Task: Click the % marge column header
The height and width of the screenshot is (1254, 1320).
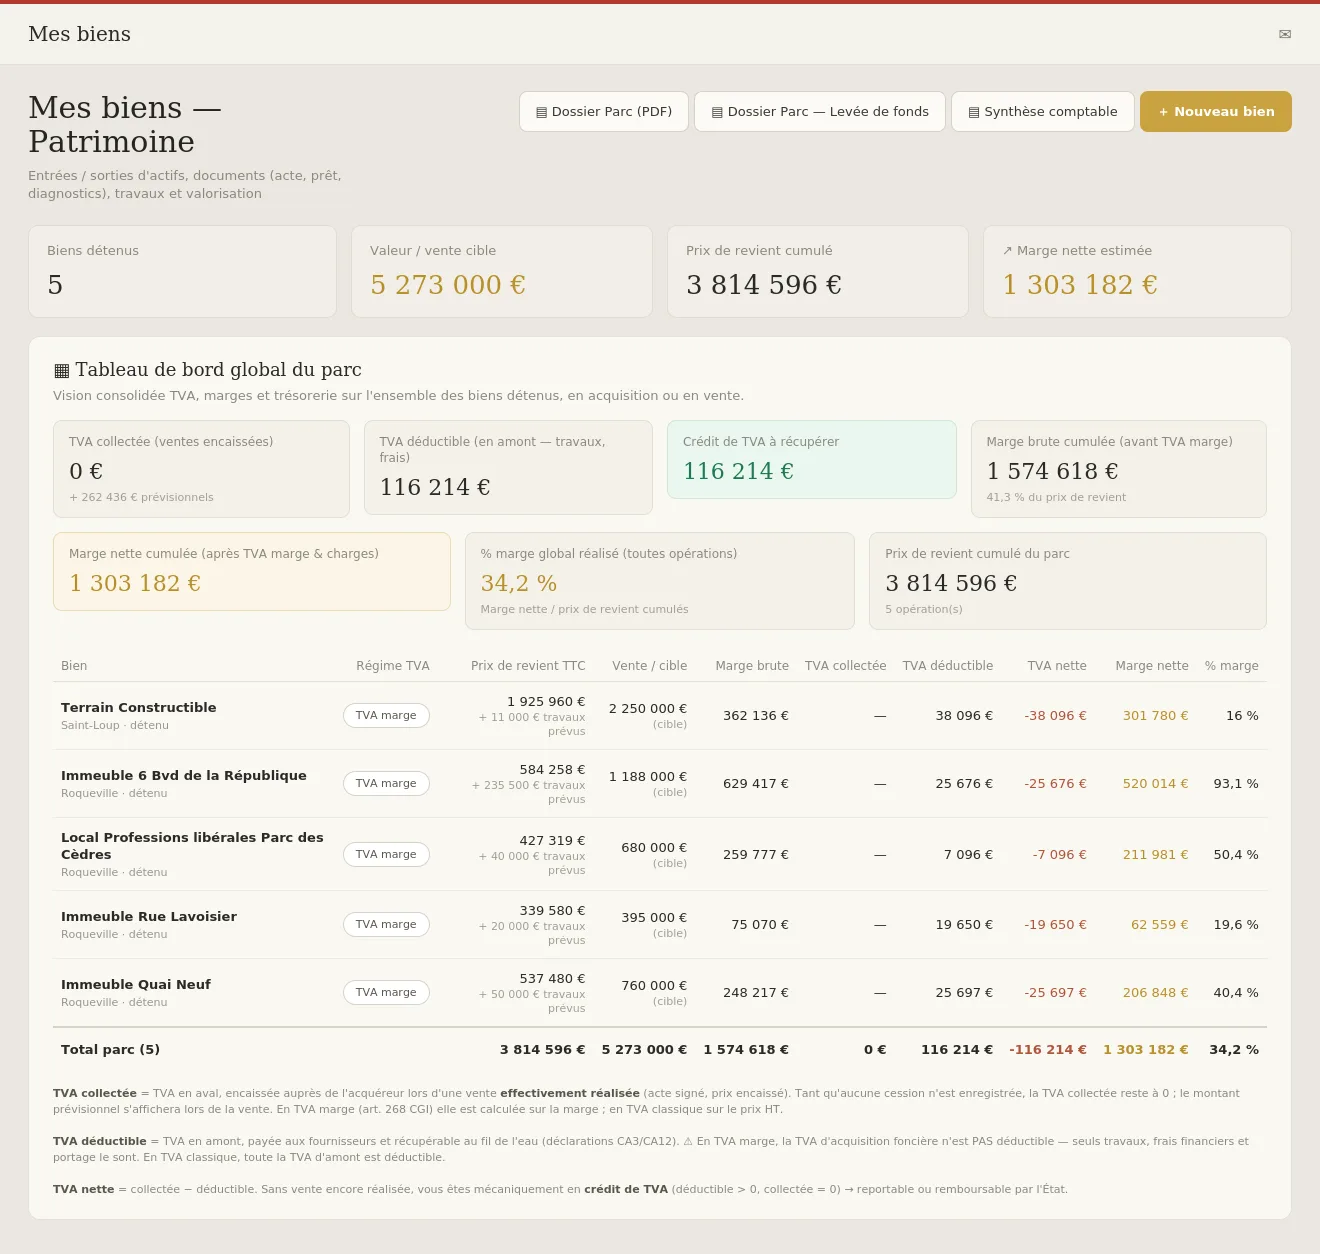Action: (x=1232, y=666)
